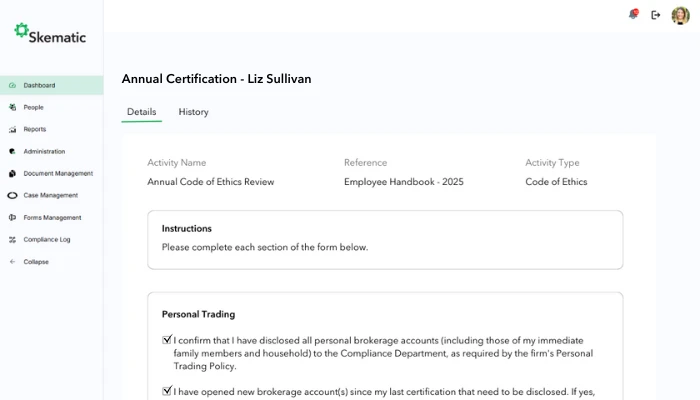Uncheck the disclosed brokerage accounts confirmation
Viewport: 700px width, 400px height.
point(167,340)
